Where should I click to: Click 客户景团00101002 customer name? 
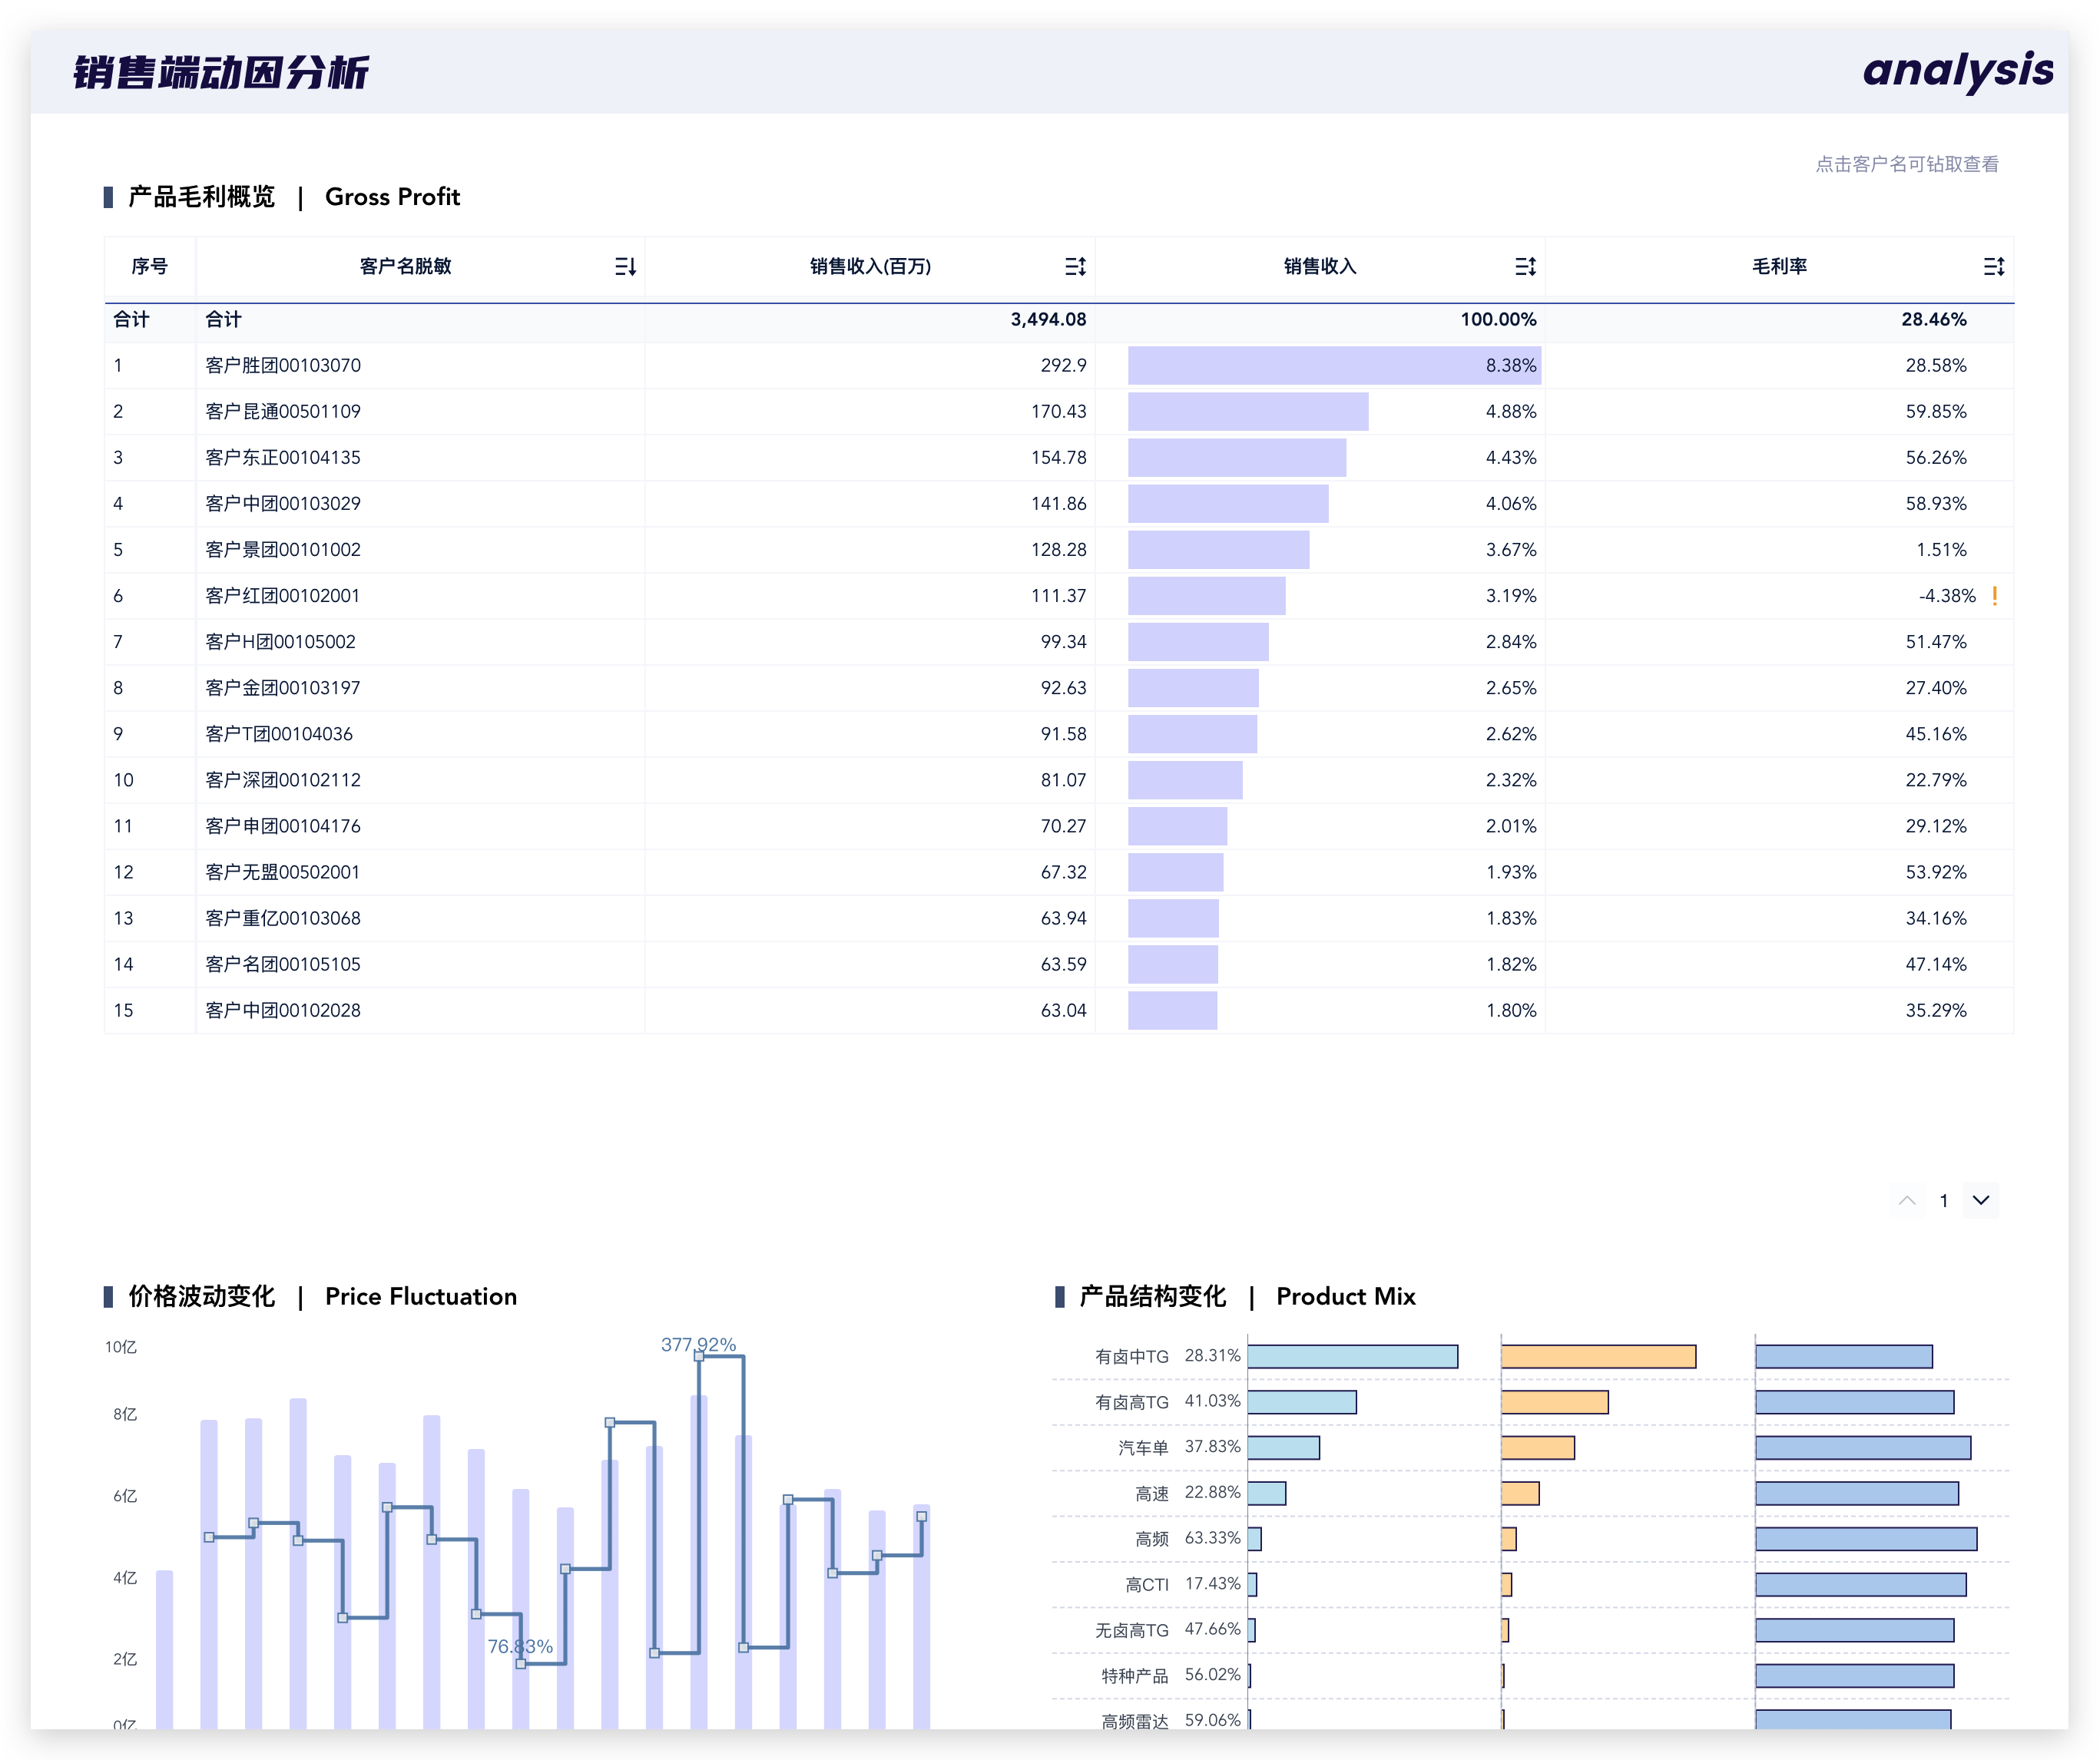(x=283, y=550)
